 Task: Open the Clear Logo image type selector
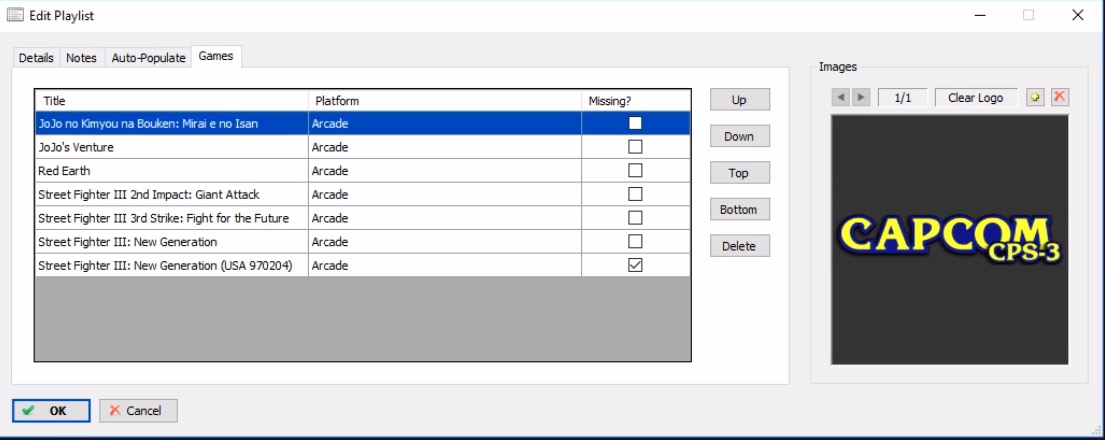pos(976,97)
